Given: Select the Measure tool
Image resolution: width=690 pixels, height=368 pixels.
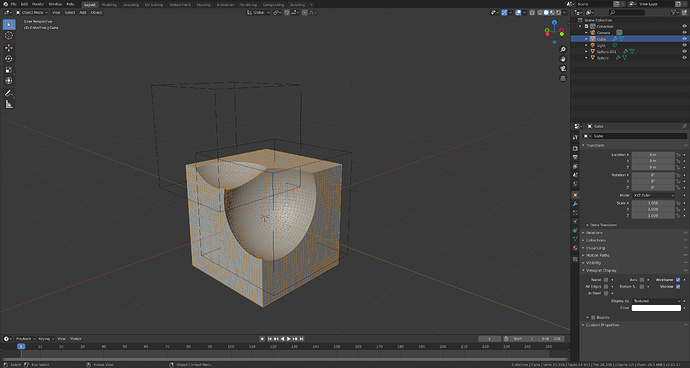Looking at the screenshot, I should point(9,104).
